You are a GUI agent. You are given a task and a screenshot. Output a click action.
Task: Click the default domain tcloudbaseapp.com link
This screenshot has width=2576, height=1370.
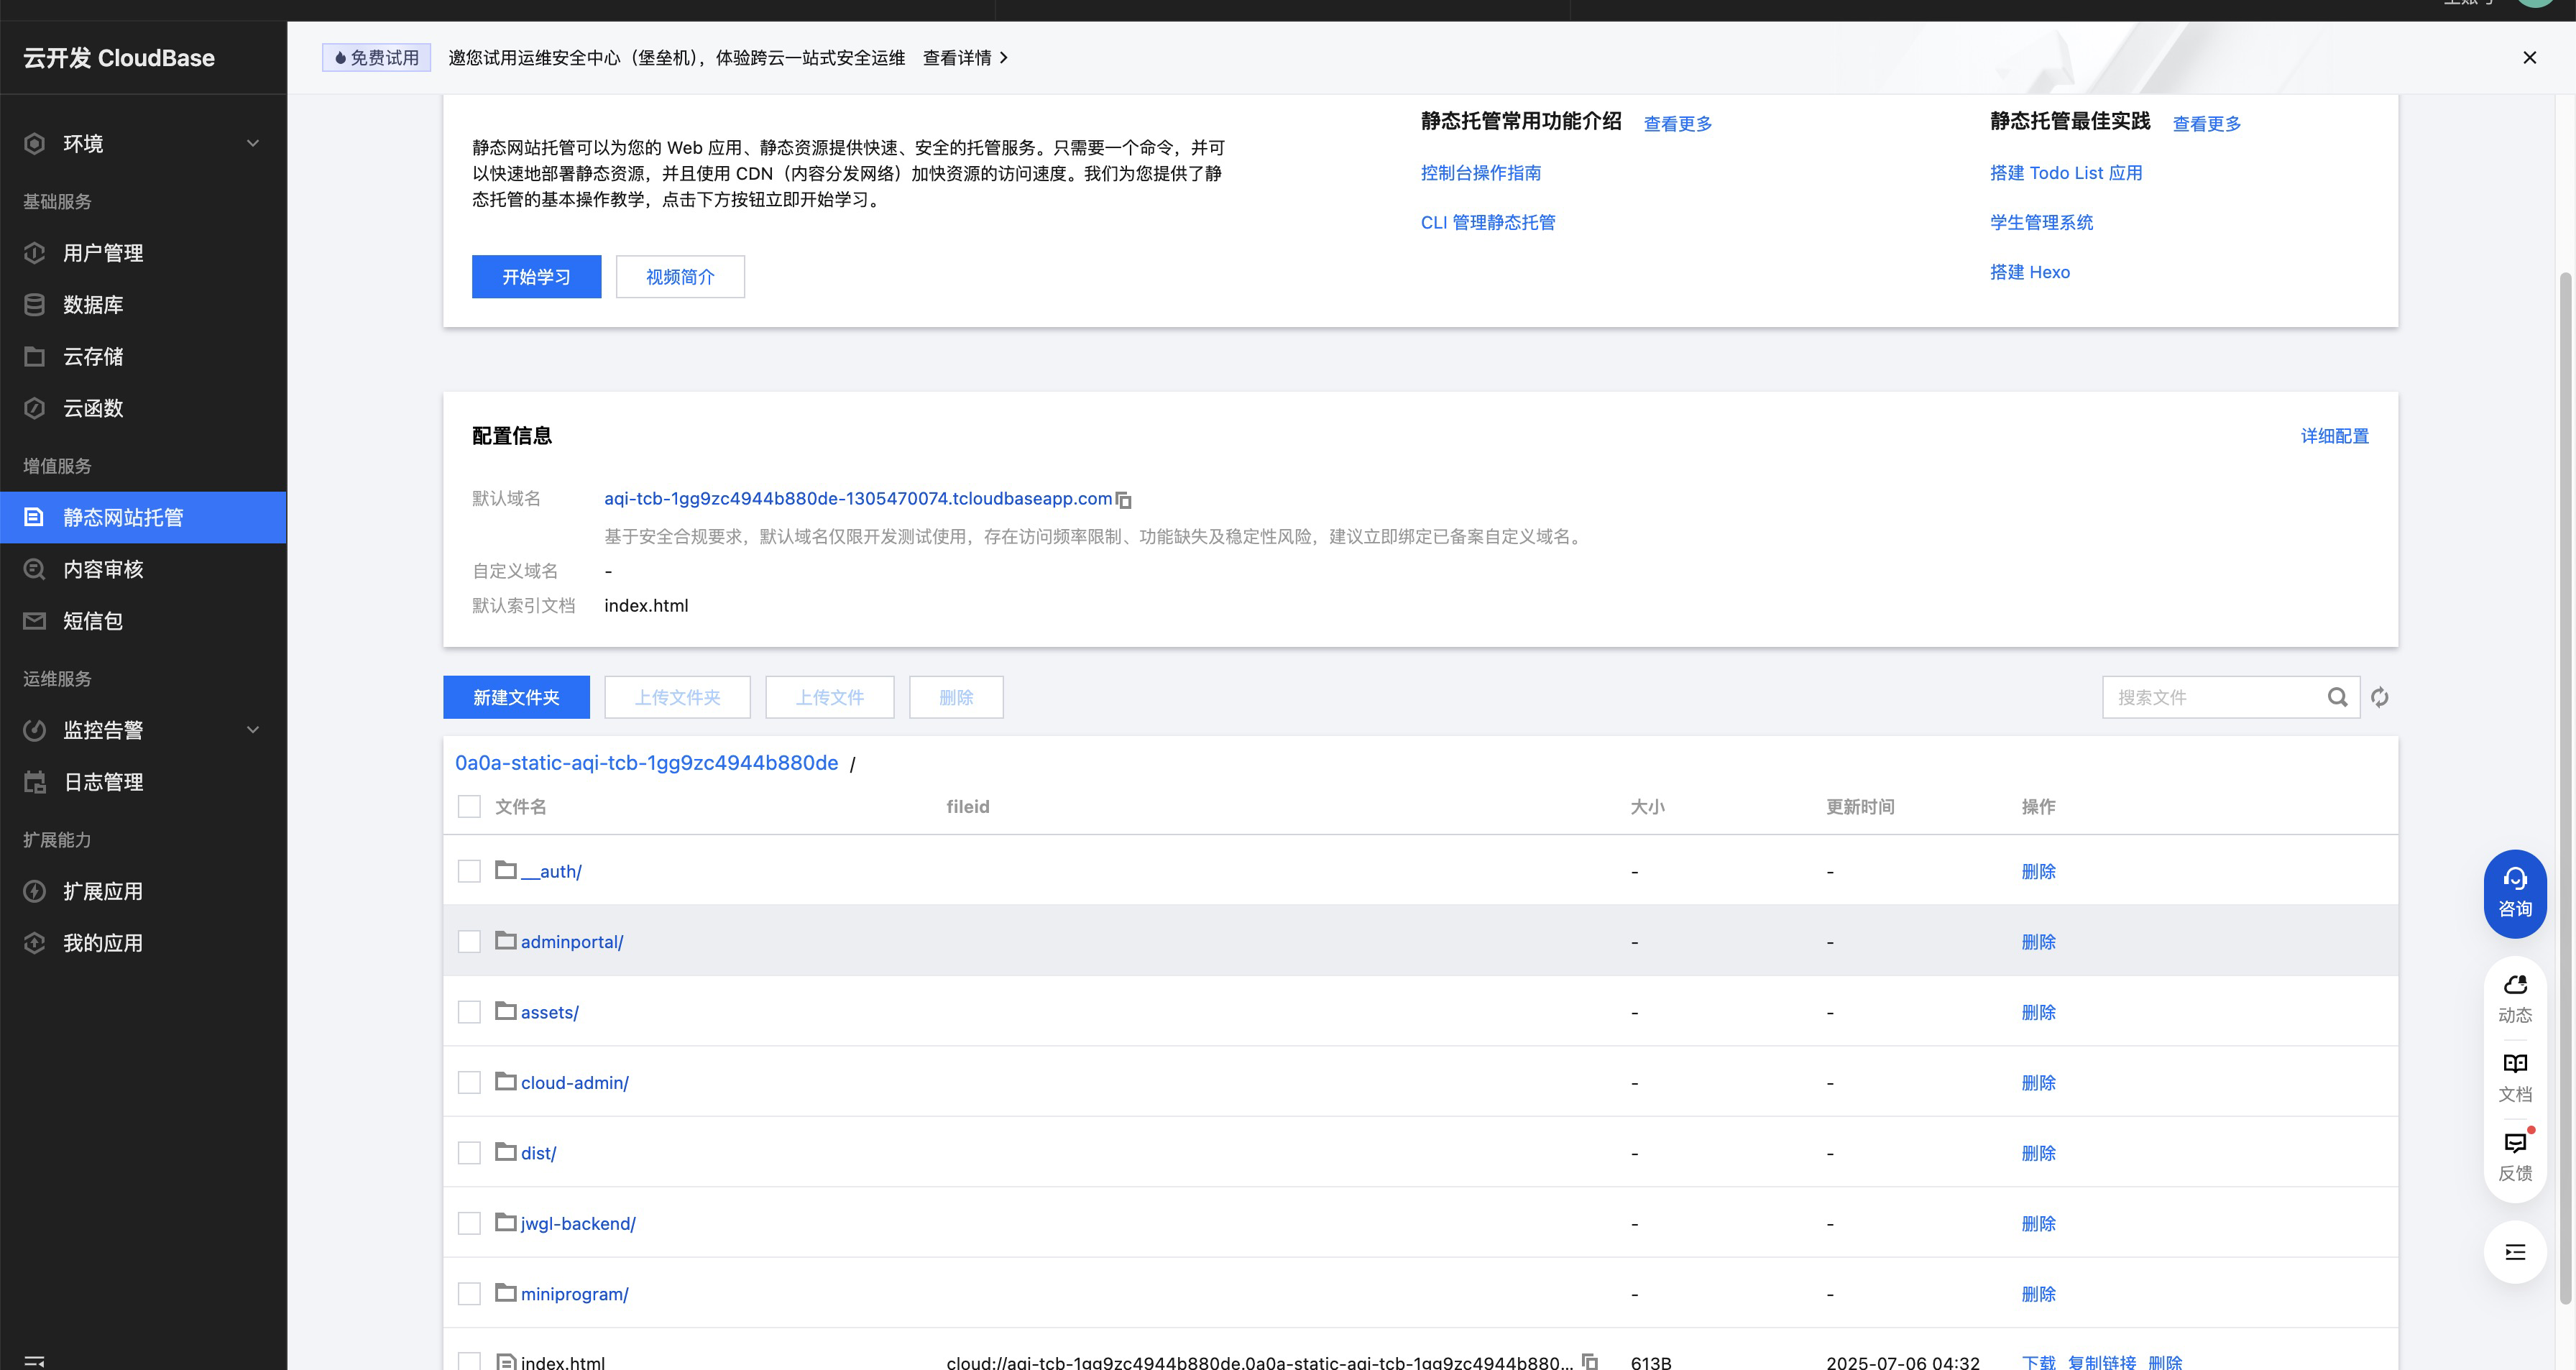click(858, 498)
